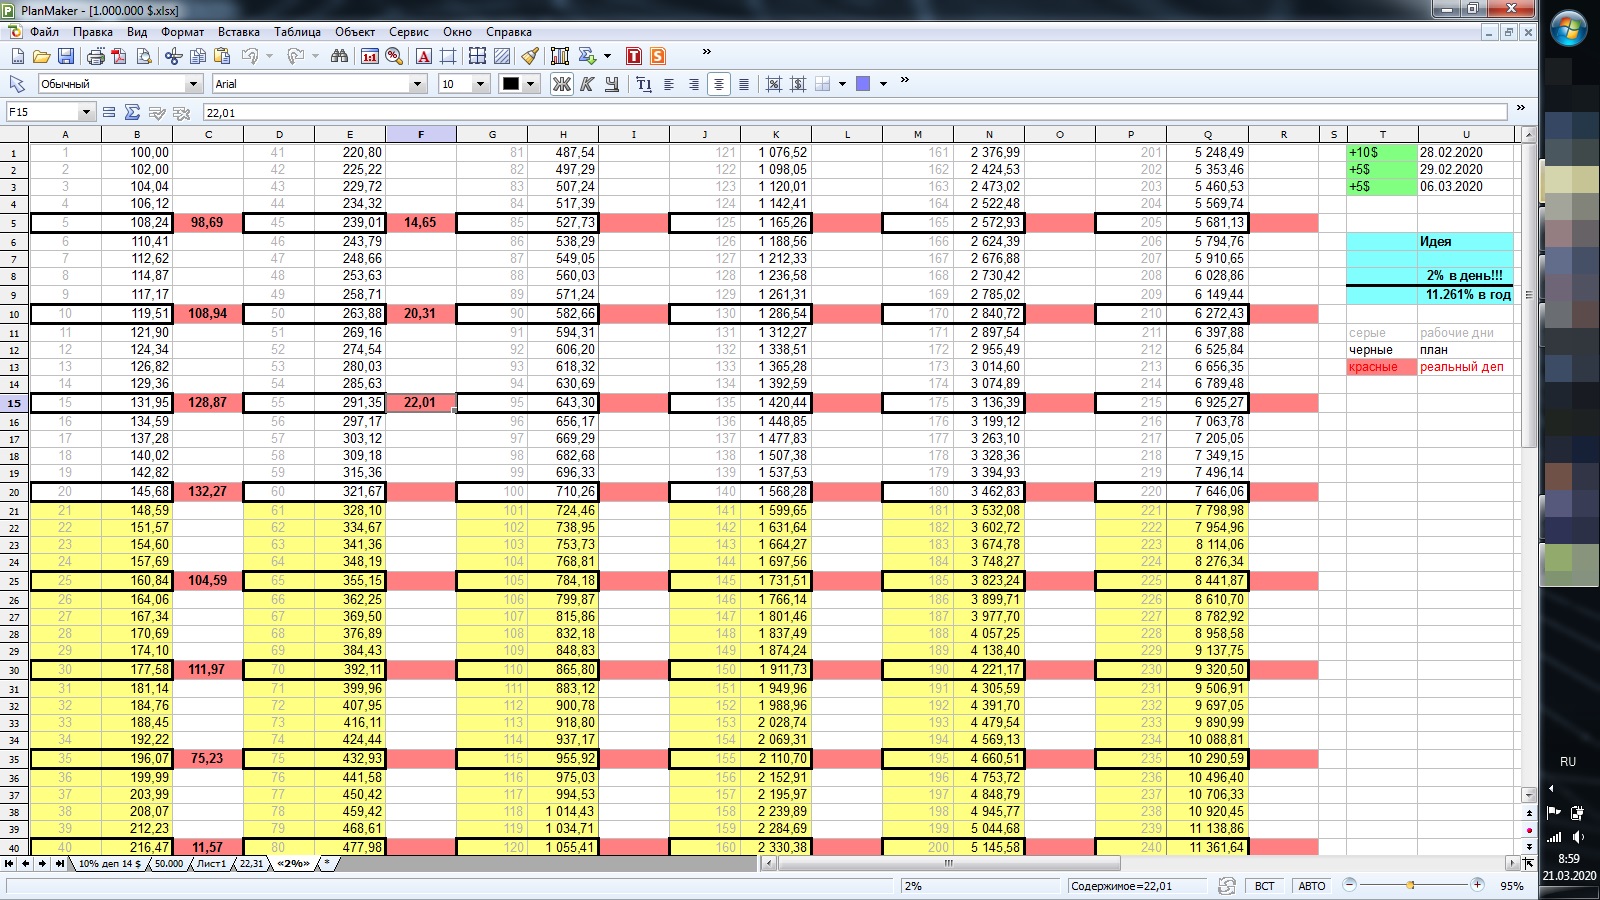
Task: Open the 'Таблица' menu
Action: (297, 32)
